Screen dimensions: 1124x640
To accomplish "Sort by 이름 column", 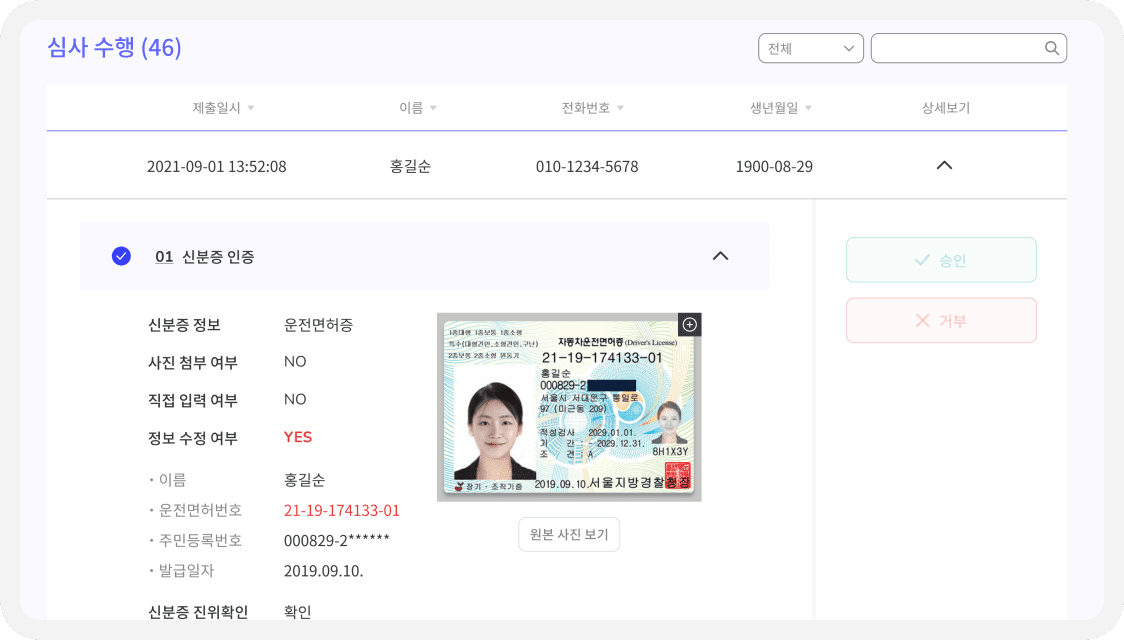I will point(418,108).
